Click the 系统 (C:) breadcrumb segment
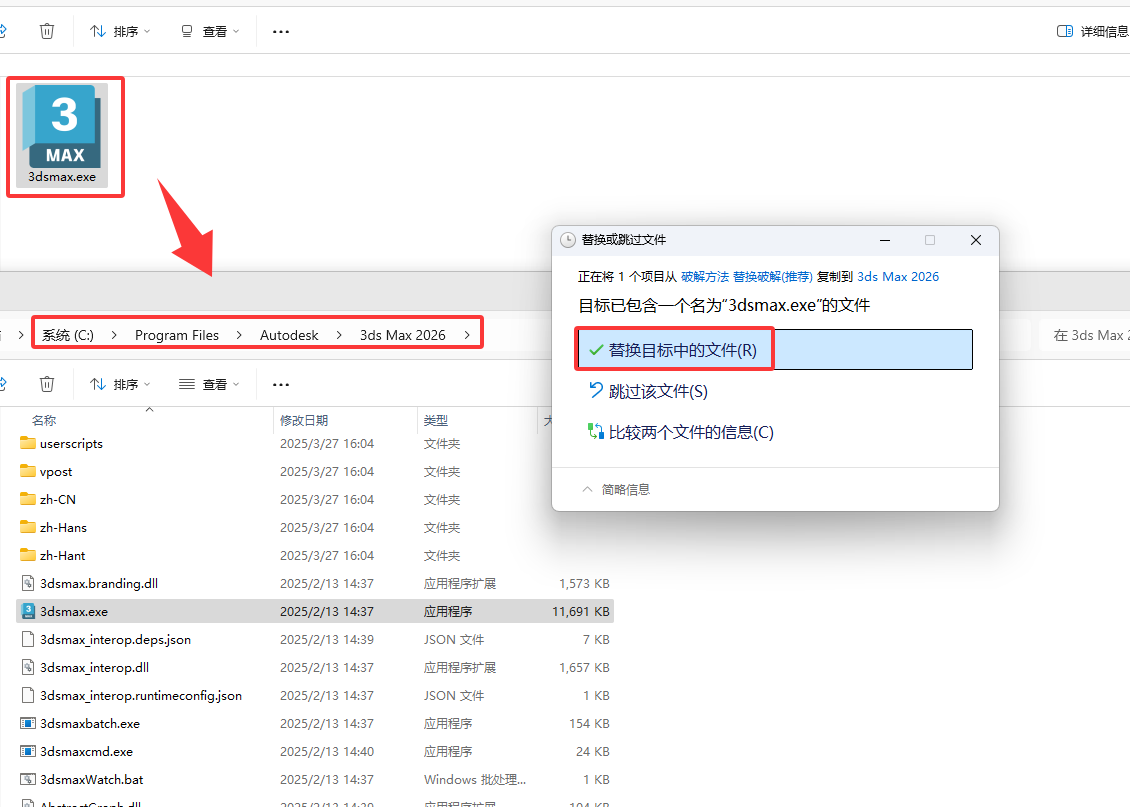This screenshot has width=1130, height=807. pos(68,335)
